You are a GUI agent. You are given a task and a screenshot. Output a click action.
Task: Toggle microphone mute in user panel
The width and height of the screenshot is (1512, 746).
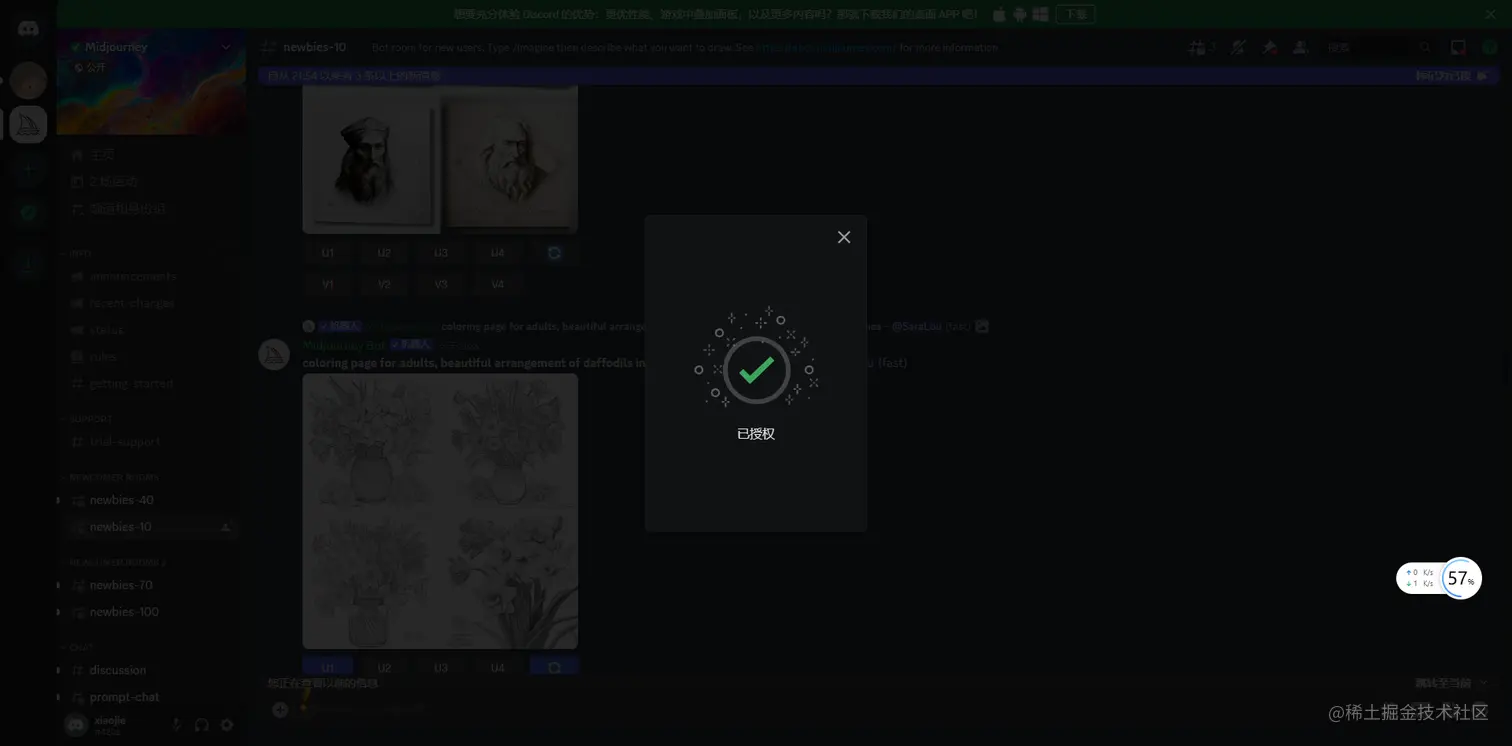pos(176,725)
